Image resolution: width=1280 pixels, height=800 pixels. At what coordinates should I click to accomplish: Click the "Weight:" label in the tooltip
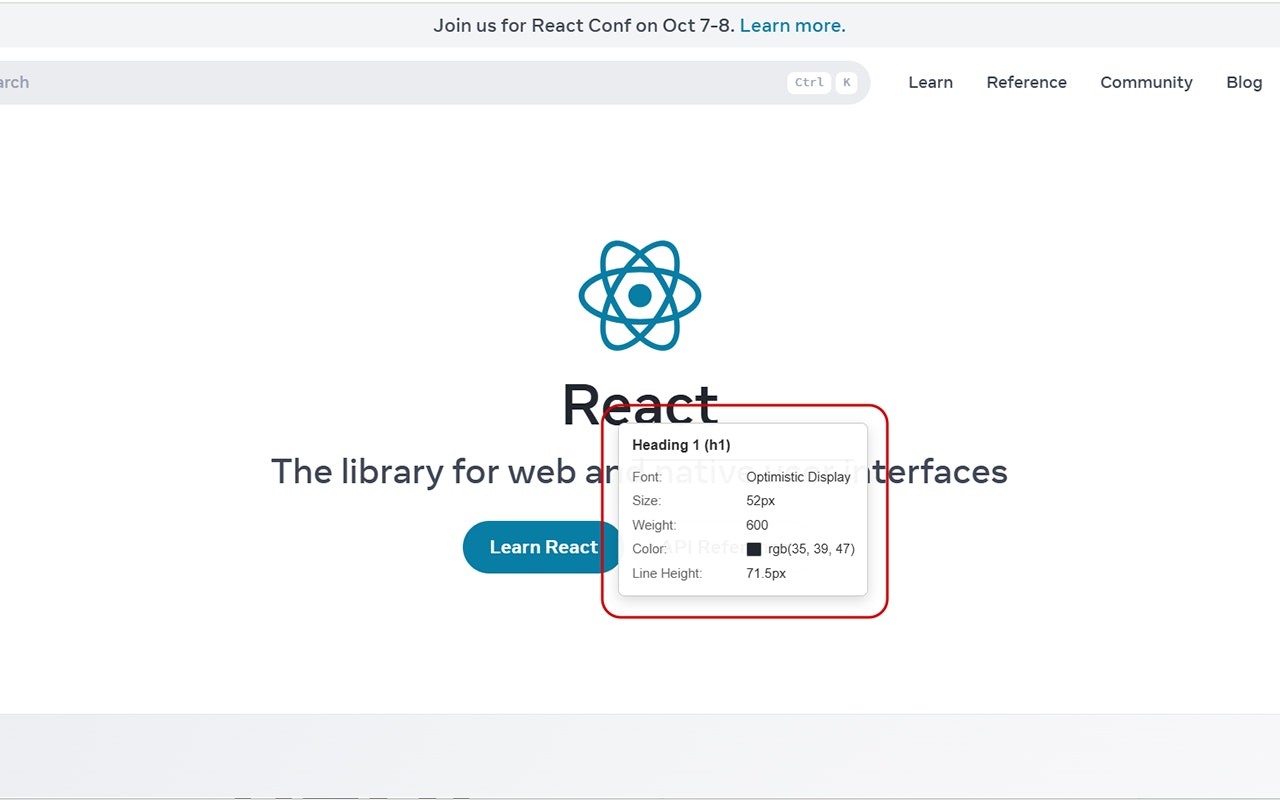(654, 525)
